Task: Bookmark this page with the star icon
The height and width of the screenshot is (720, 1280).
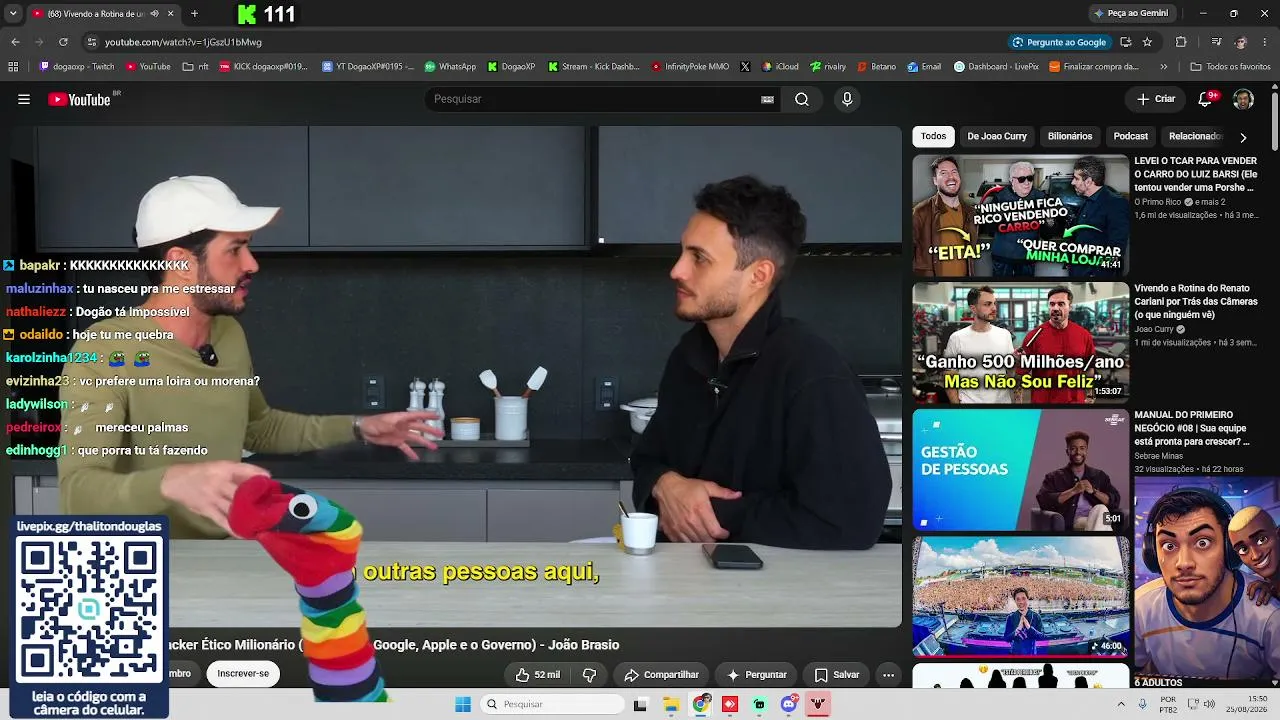Action: (x=1147, y=42)
